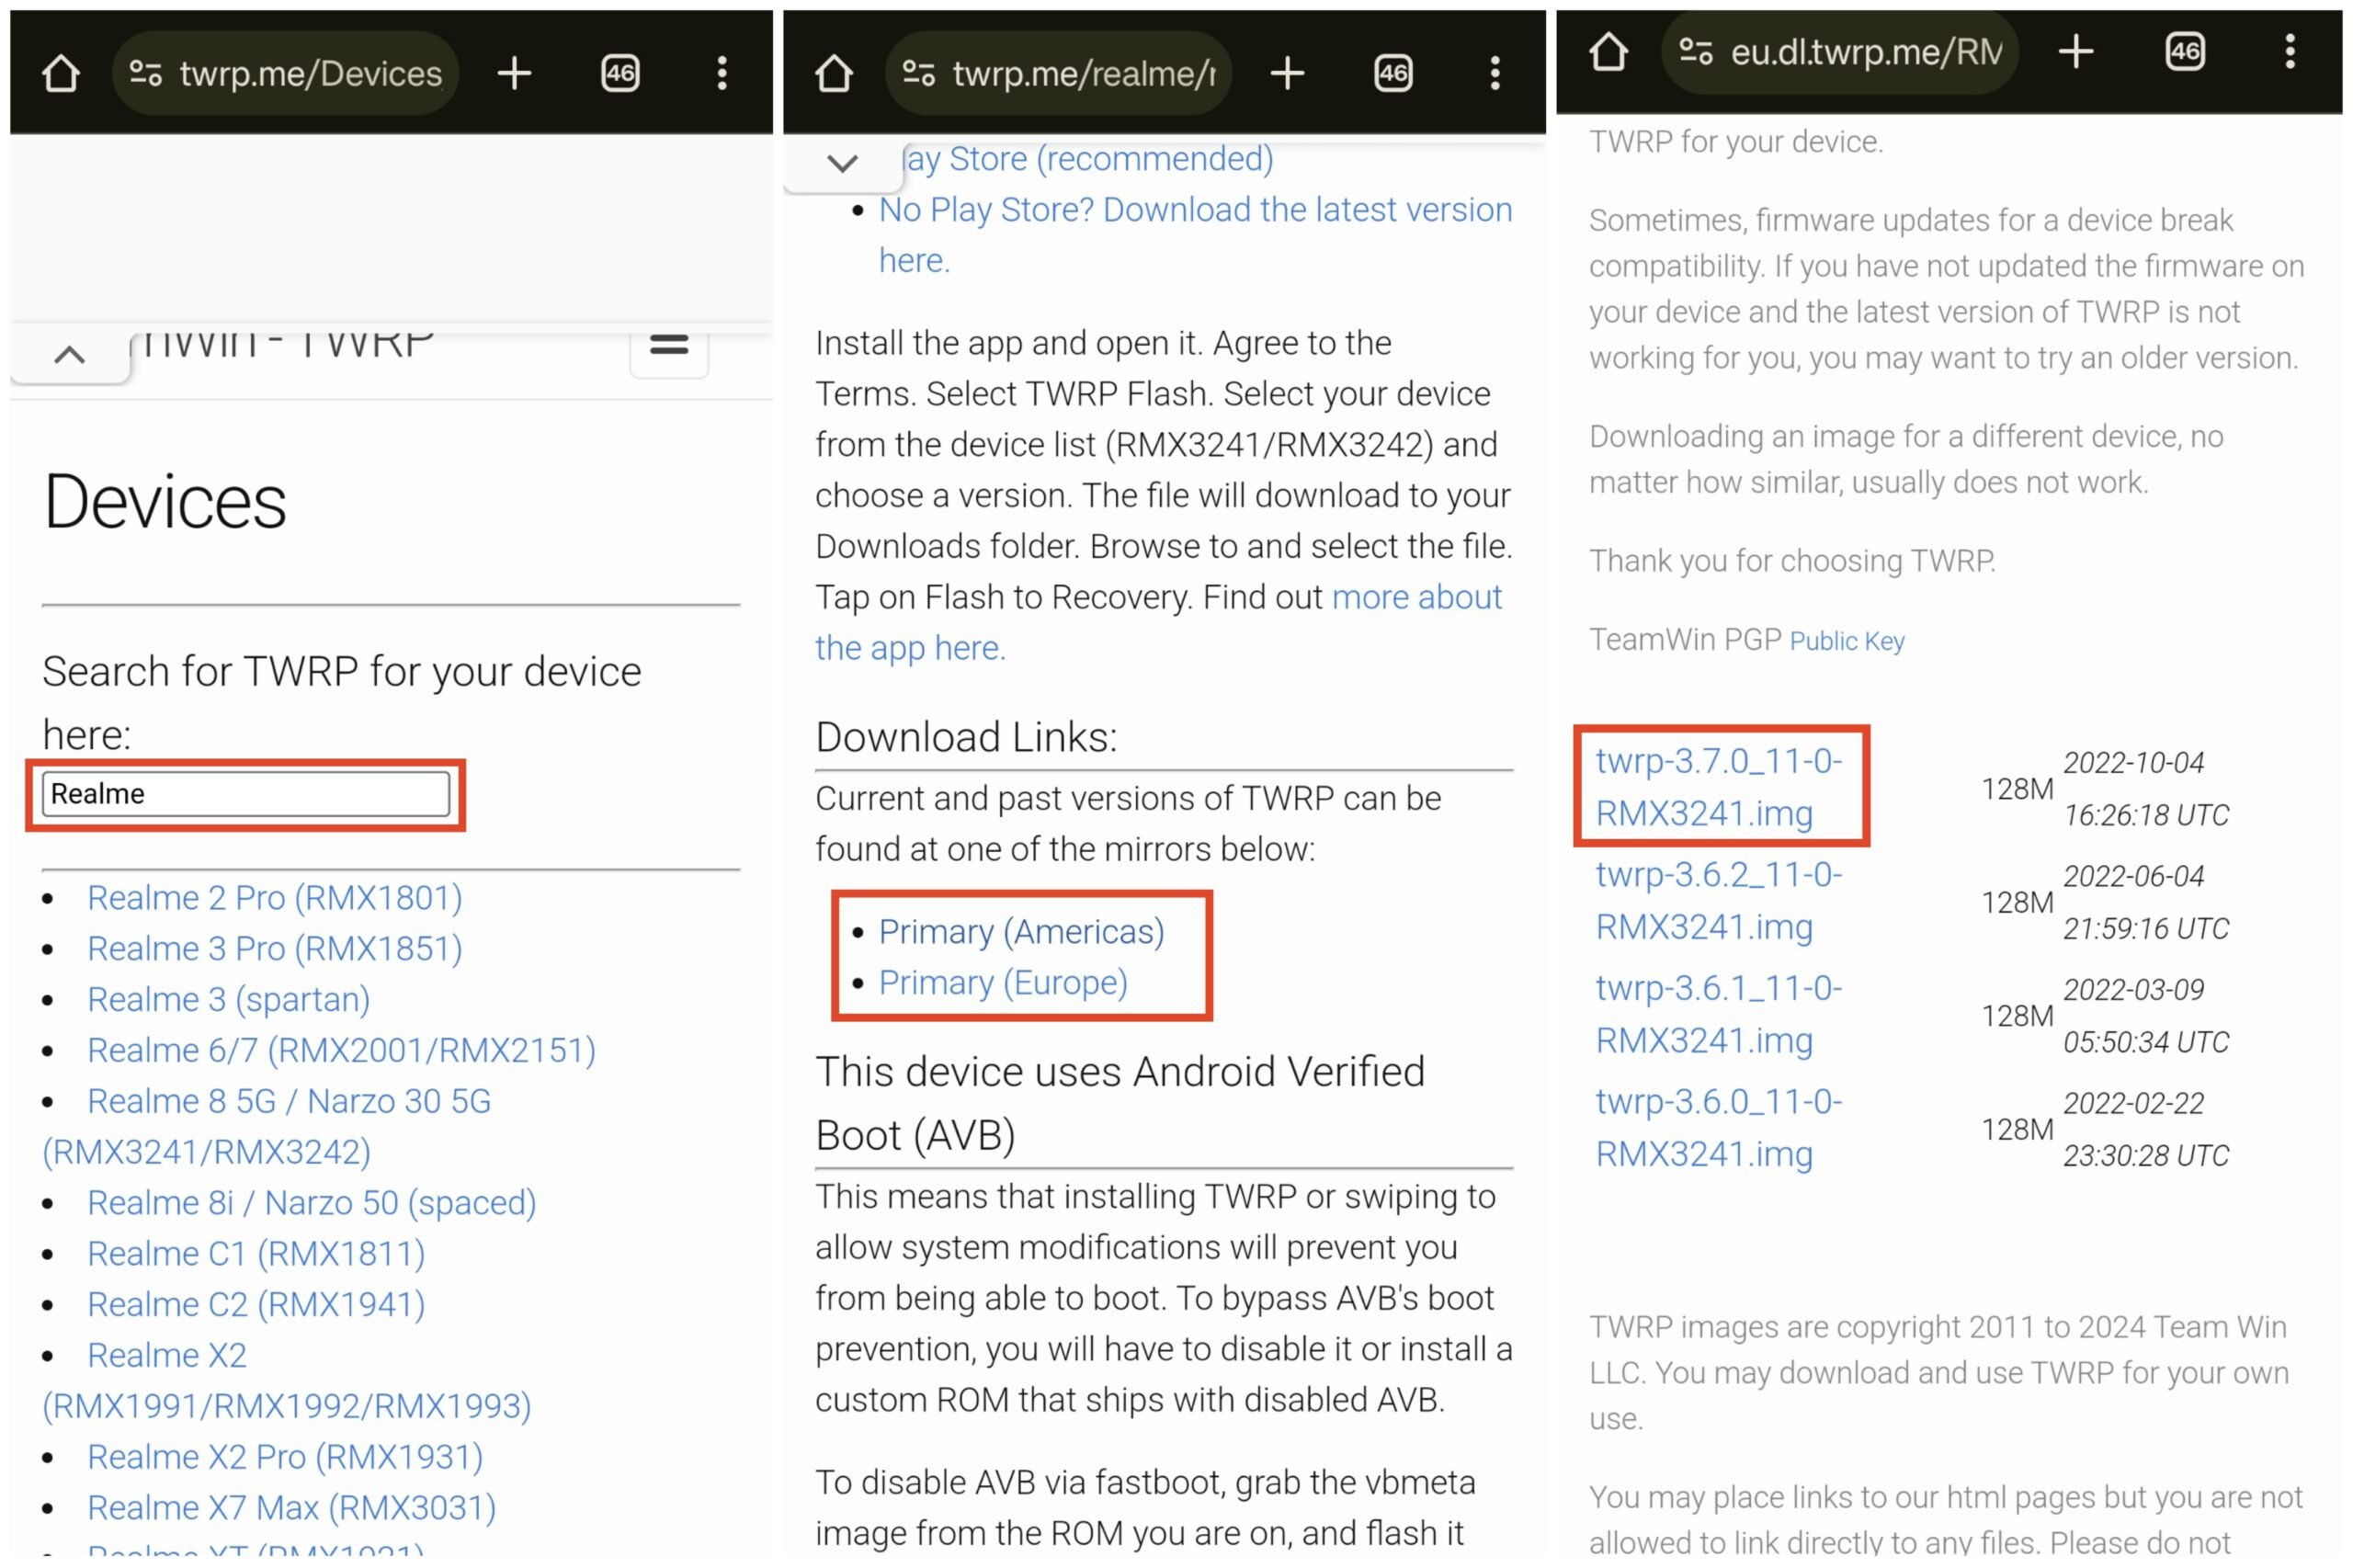Open the Primary (Europe) mirror link
Image resolution: width=2353 pixels, height=1568 pixels.
tap(1002, 982)
